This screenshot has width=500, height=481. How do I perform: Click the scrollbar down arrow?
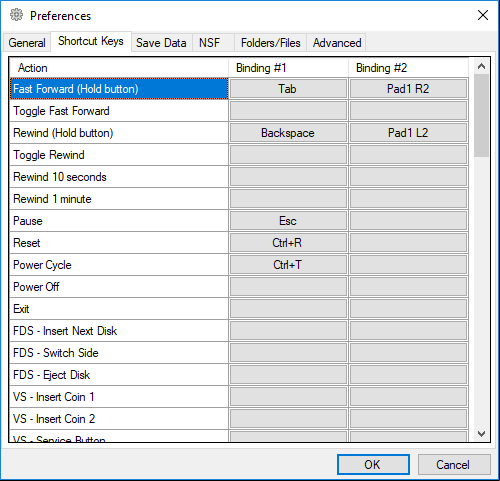tap(481, 434)
